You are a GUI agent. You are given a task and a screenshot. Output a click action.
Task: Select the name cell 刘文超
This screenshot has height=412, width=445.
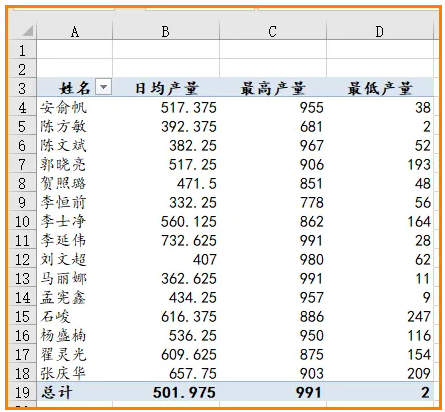[75, 259]
